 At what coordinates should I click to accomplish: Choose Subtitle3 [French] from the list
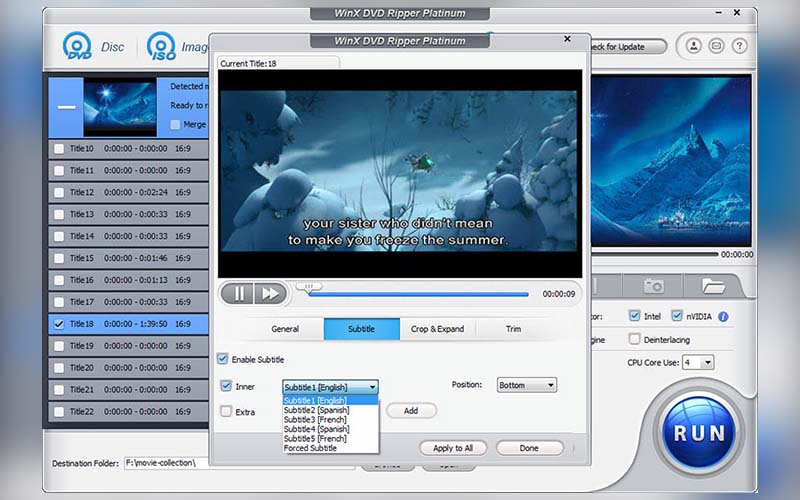click(331, 419)
